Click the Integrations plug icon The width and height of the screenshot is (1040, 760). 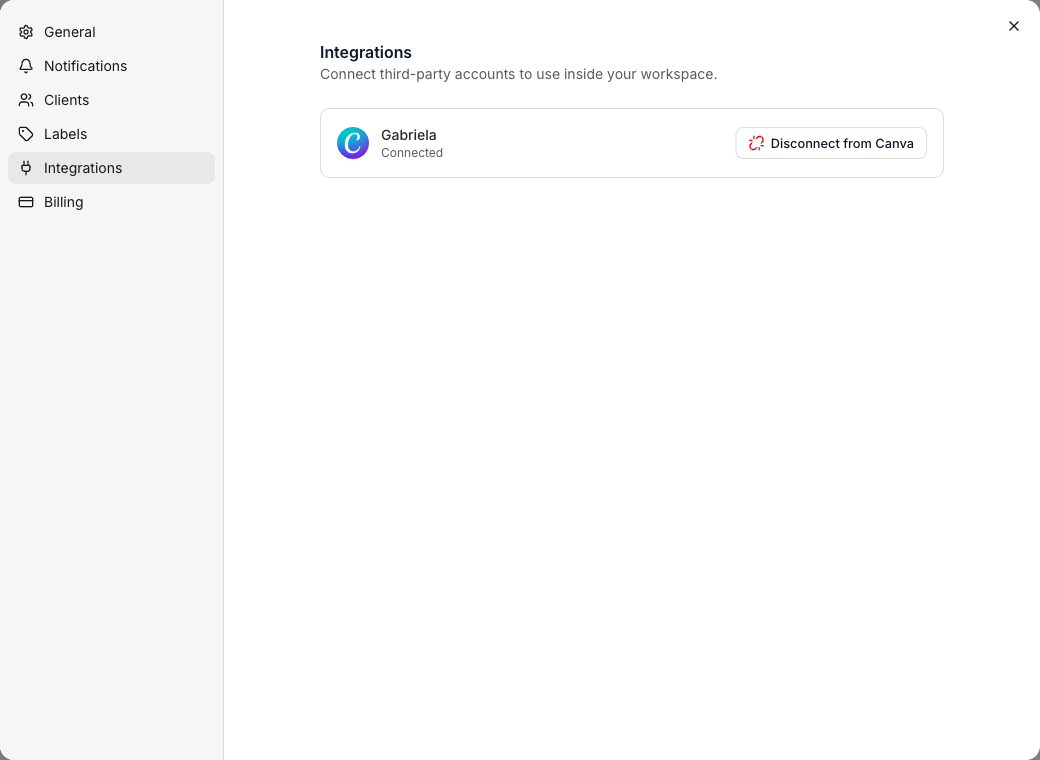point(26,168)
